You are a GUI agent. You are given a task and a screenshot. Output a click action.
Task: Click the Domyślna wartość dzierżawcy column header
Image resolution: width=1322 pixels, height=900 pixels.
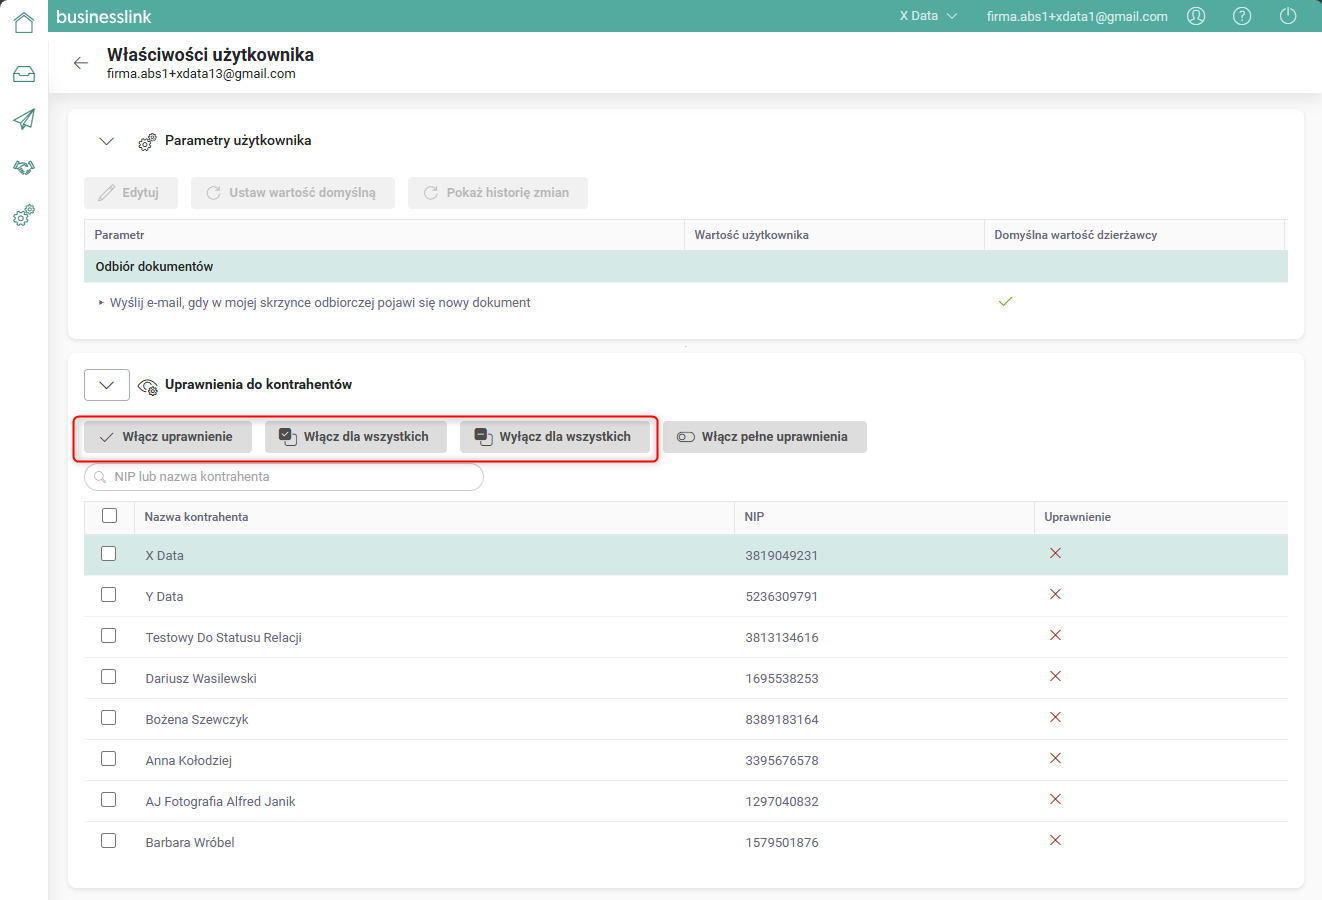(1134, 235)
